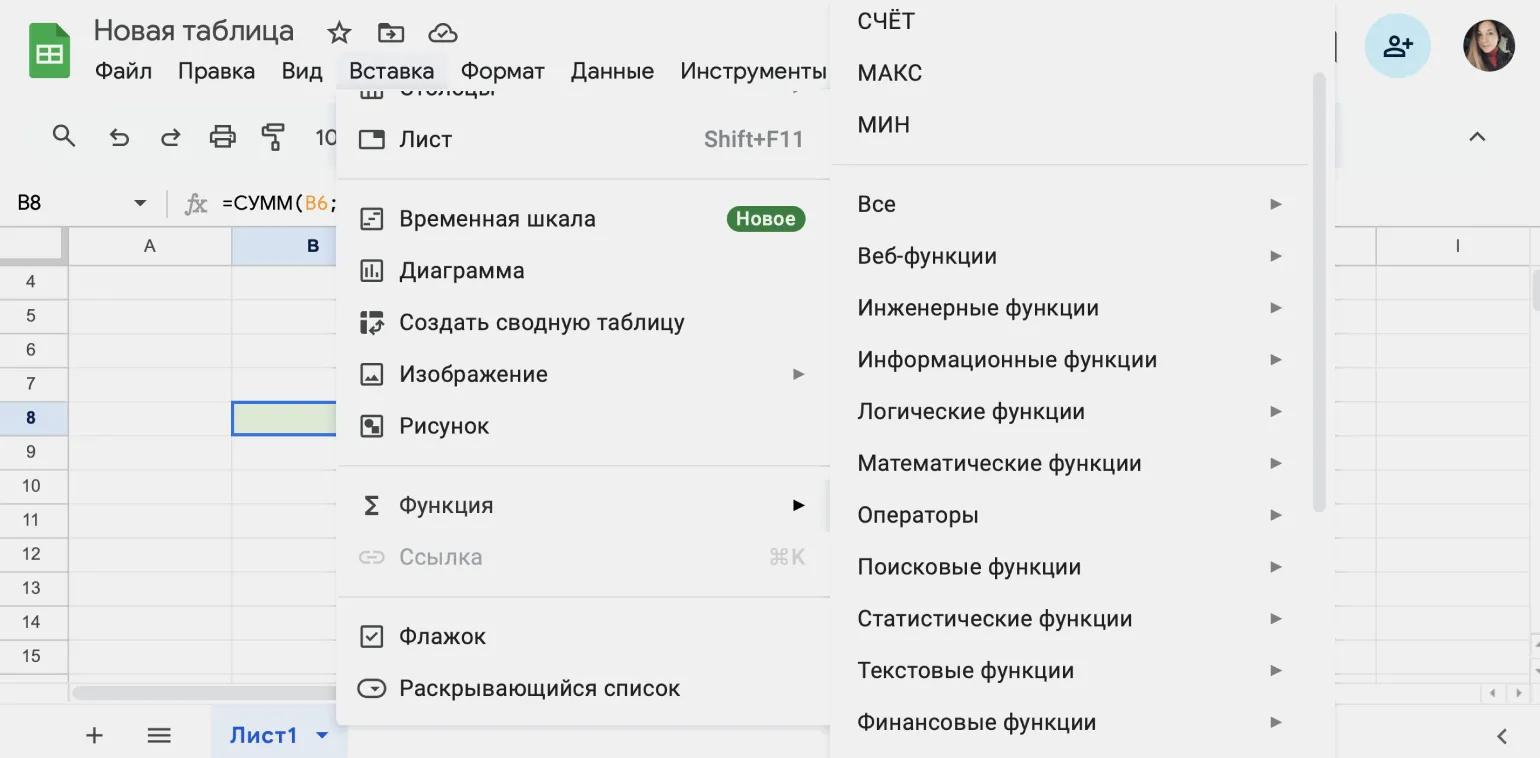Select row 12 header
The width and height of the screenshot is (1540, 758).
click(31, 553)
